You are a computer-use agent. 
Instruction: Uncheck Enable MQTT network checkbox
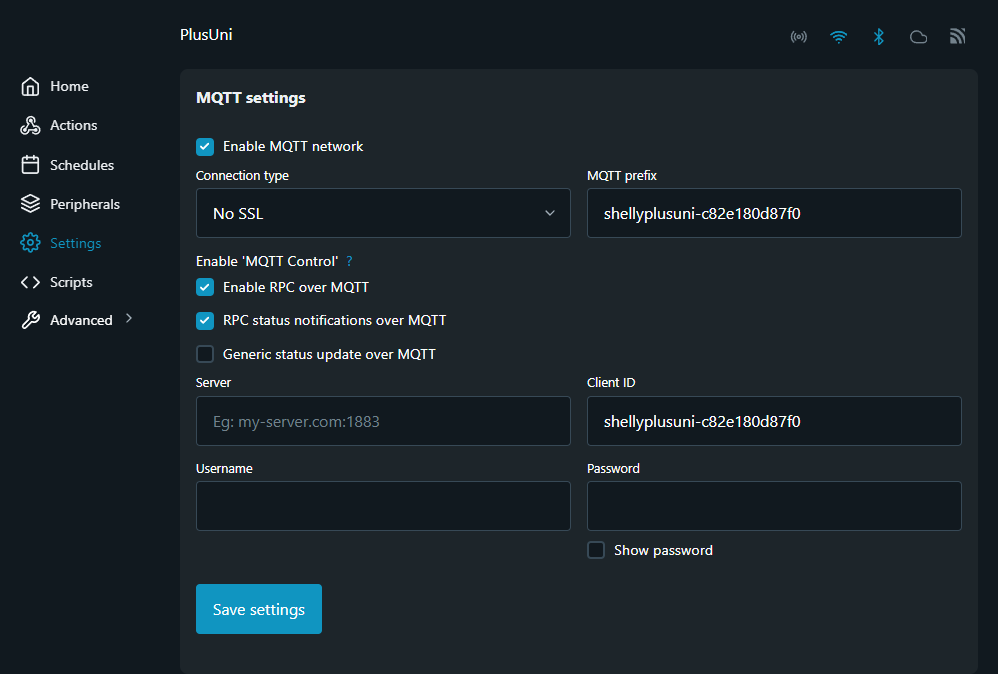(x=205, y=147)
